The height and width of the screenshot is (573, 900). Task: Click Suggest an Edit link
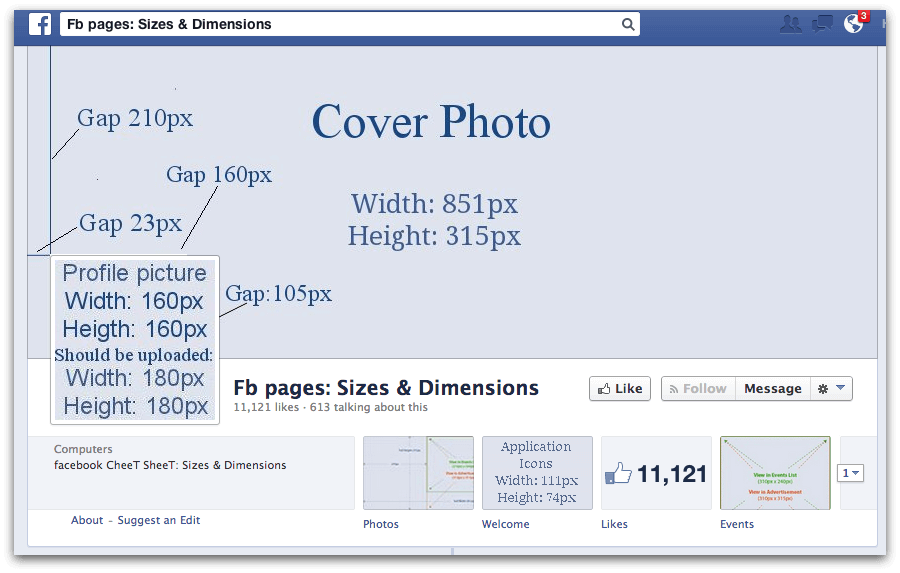coord(158,520)
